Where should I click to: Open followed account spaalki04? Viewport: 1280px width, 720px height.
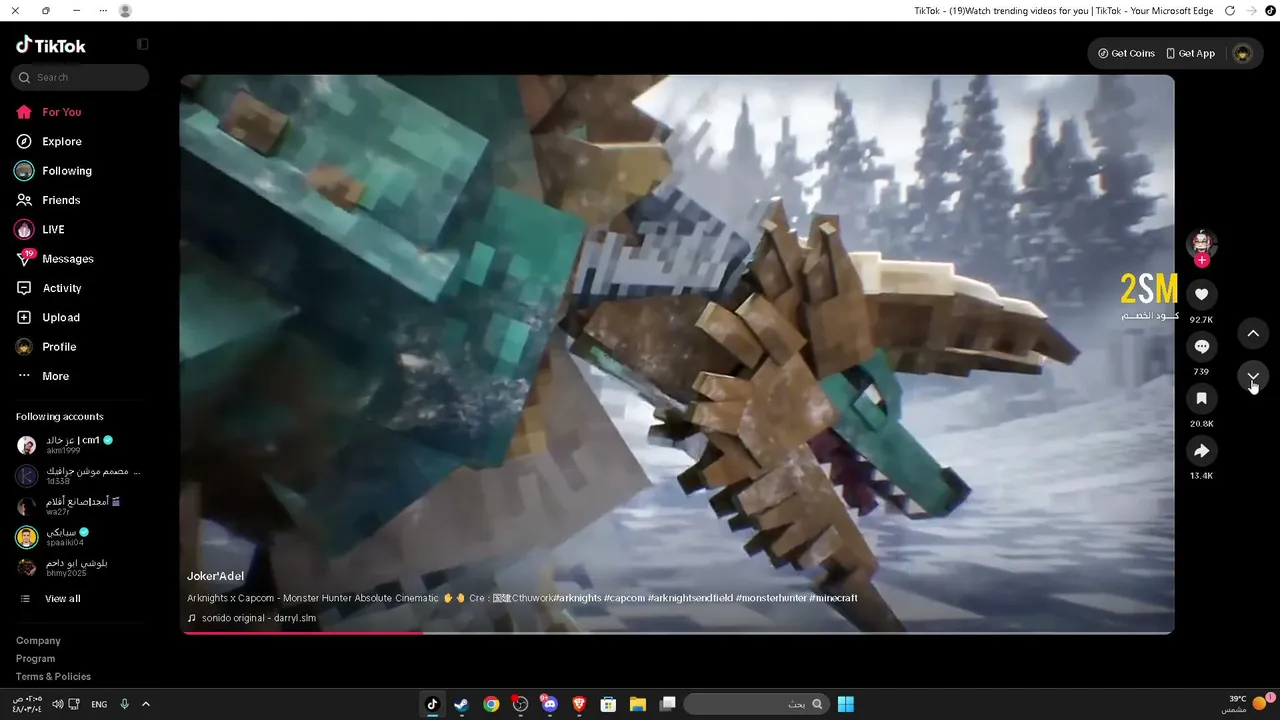pos(78,537)
